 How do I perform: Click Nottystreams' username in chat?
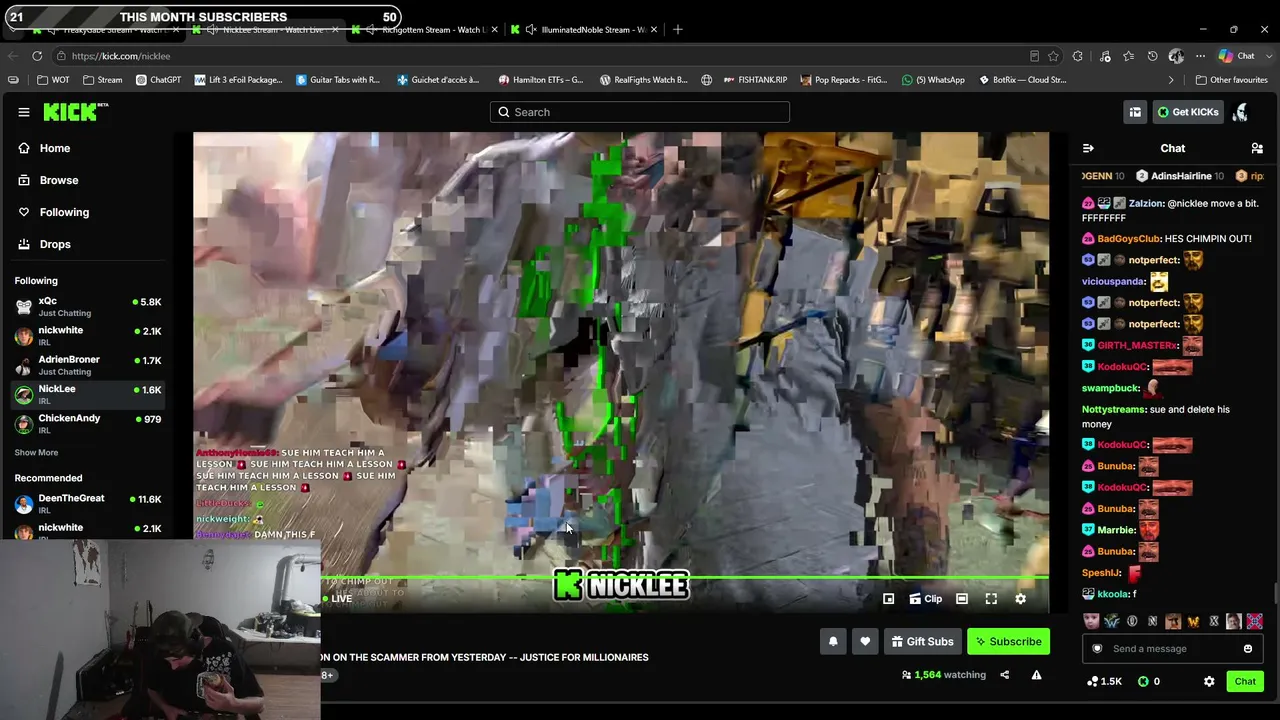click(1115, 409)
